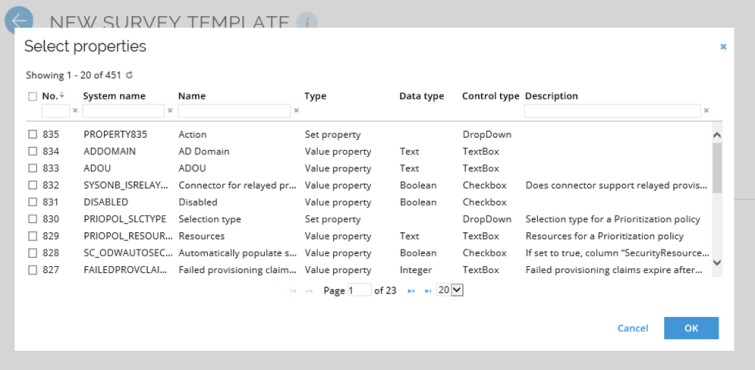This screenshot has height=370, width=755.
Task: Tick the checkbox for ADDOMAIN row 834
Action: [32, 151]
